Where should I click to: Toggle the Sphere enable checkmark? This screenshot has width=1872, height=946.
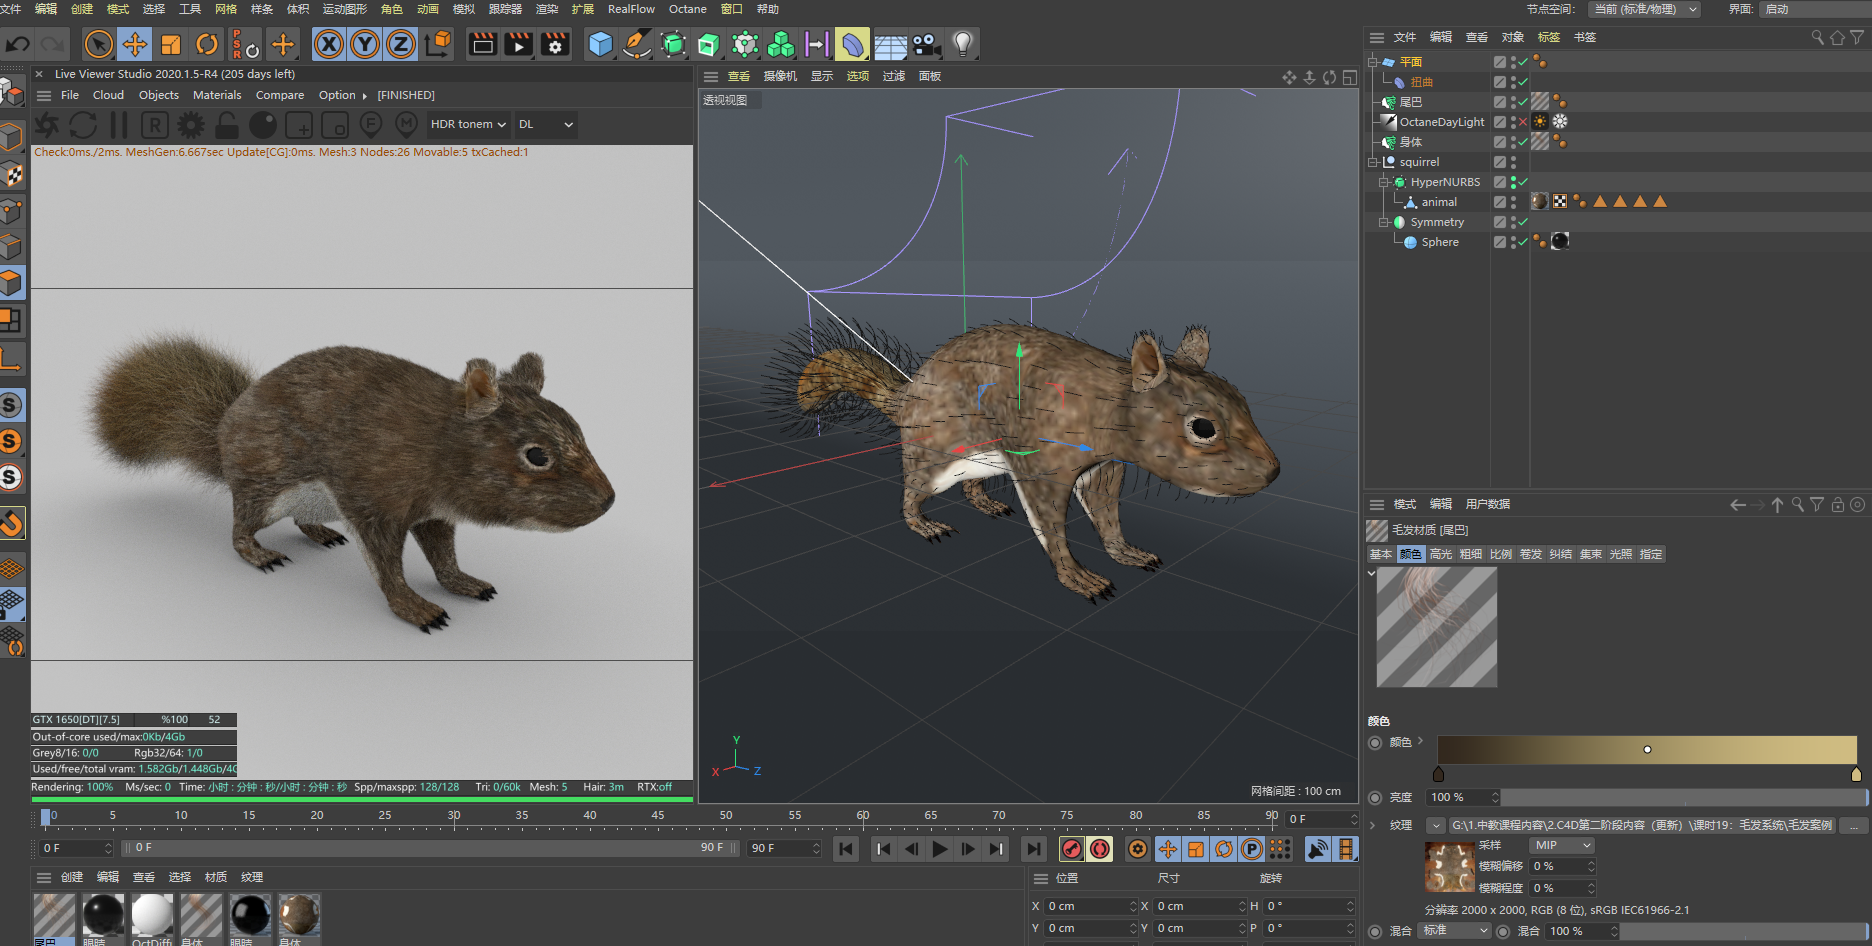click(1523, 242)
